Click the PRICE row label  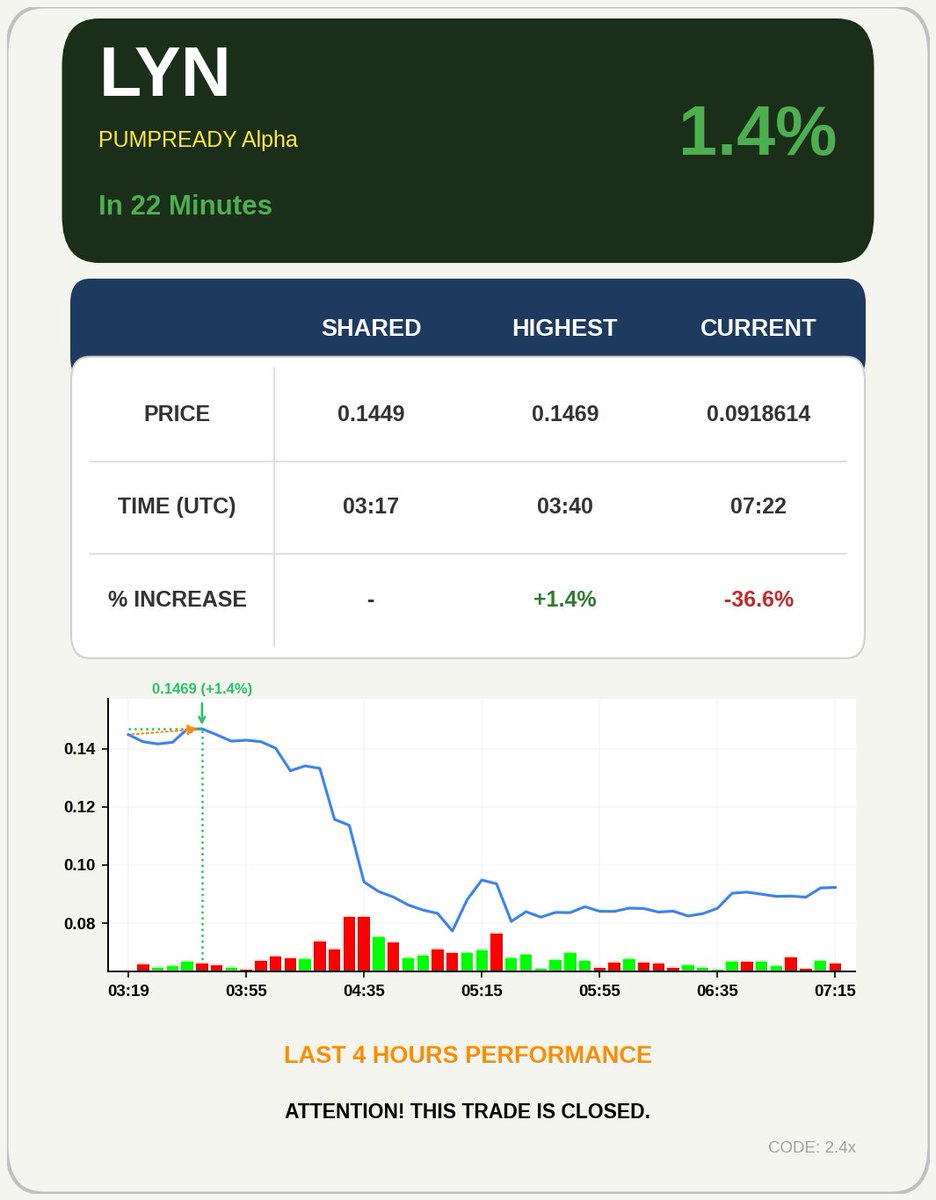pyautogui.click(x=177, y=414)
